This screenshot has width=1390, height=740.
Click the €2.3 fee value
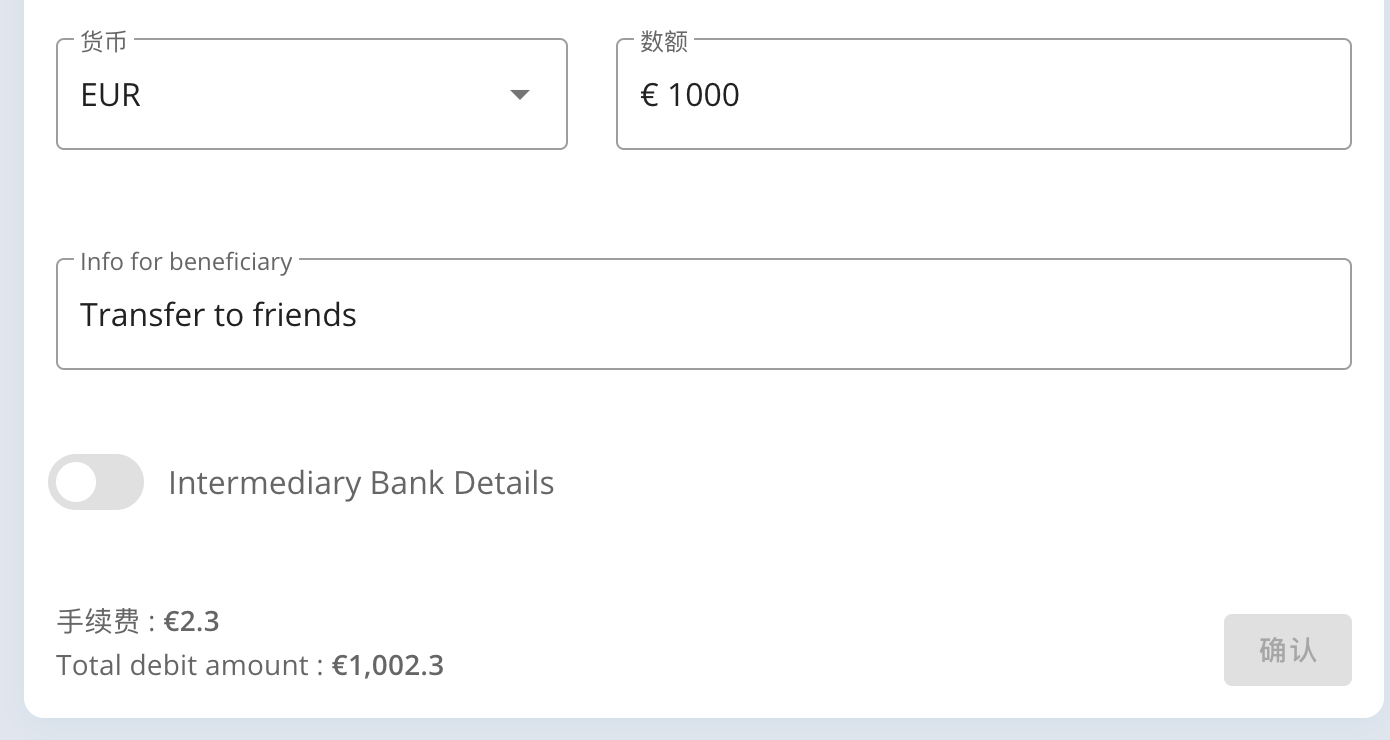(192, 622)
